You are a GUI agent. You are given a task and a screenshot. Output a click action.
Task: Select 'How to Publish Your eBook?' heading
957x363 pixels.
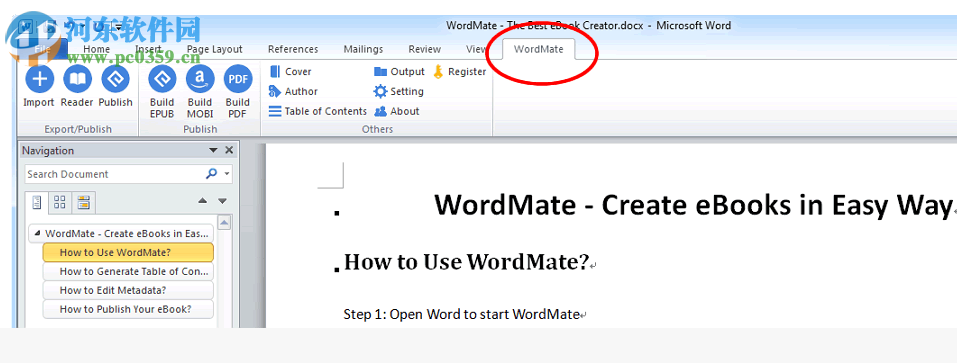click(x=128, y=309)
